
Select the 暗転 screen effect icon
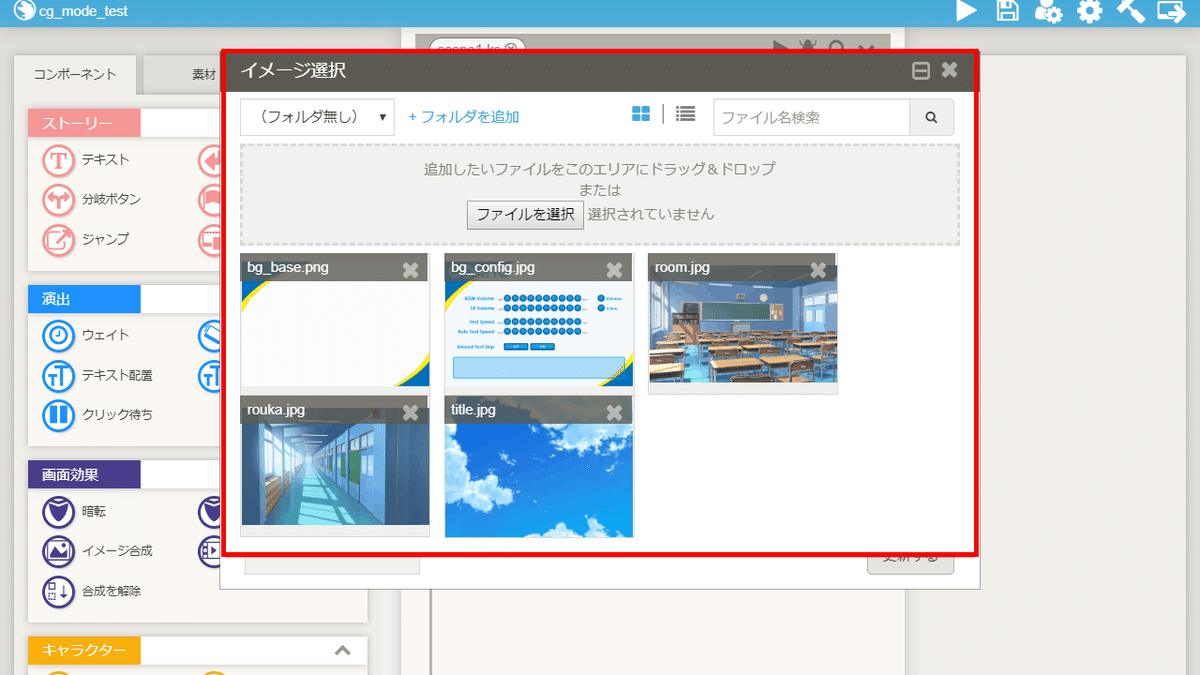(x=59, y=511)
